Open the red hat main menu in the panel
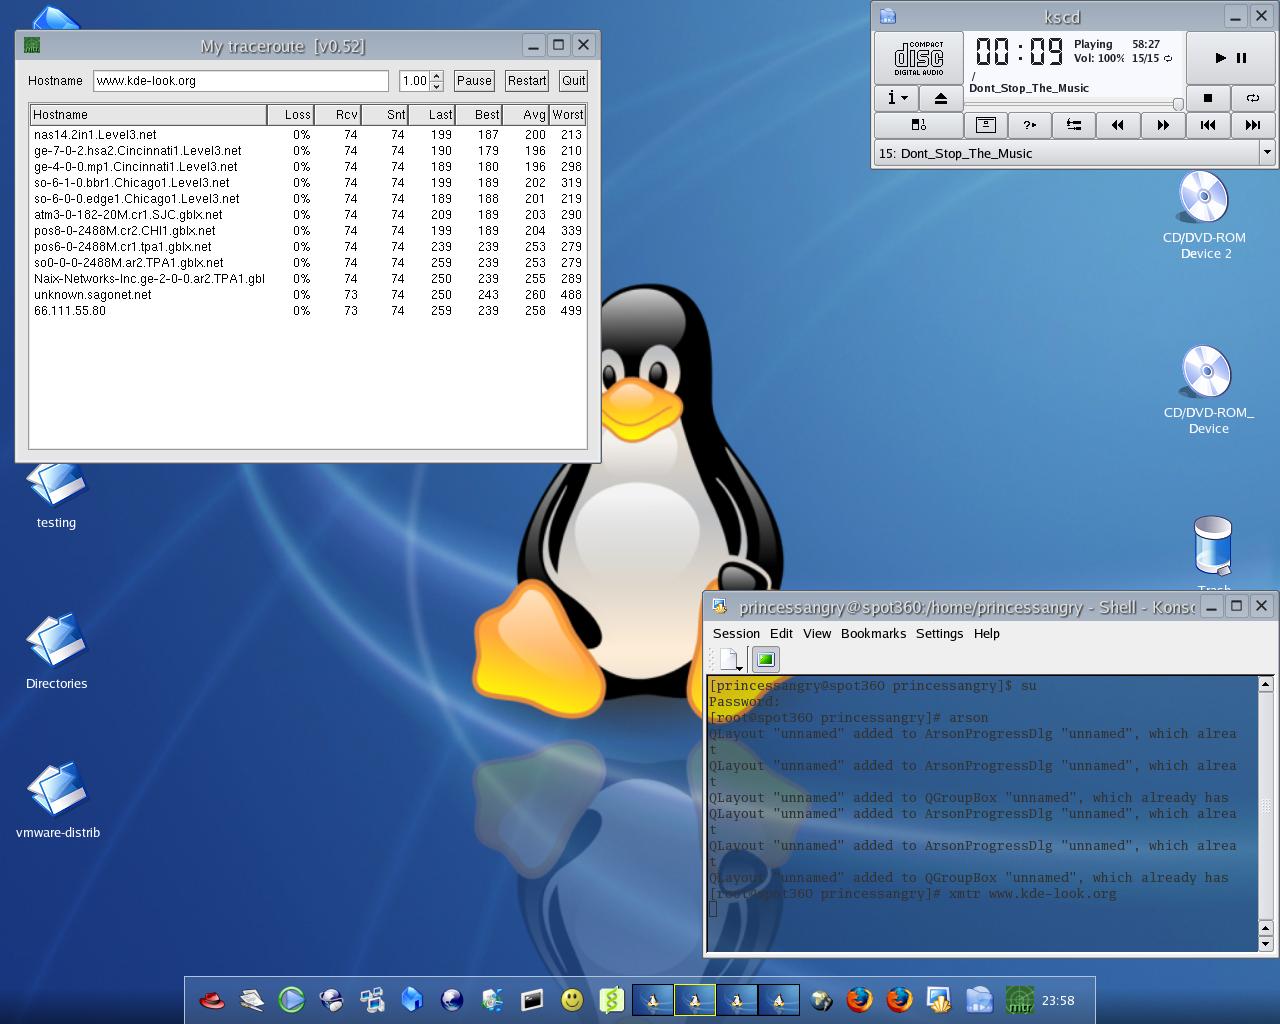1280x1024 pixels. click(212, 999)
